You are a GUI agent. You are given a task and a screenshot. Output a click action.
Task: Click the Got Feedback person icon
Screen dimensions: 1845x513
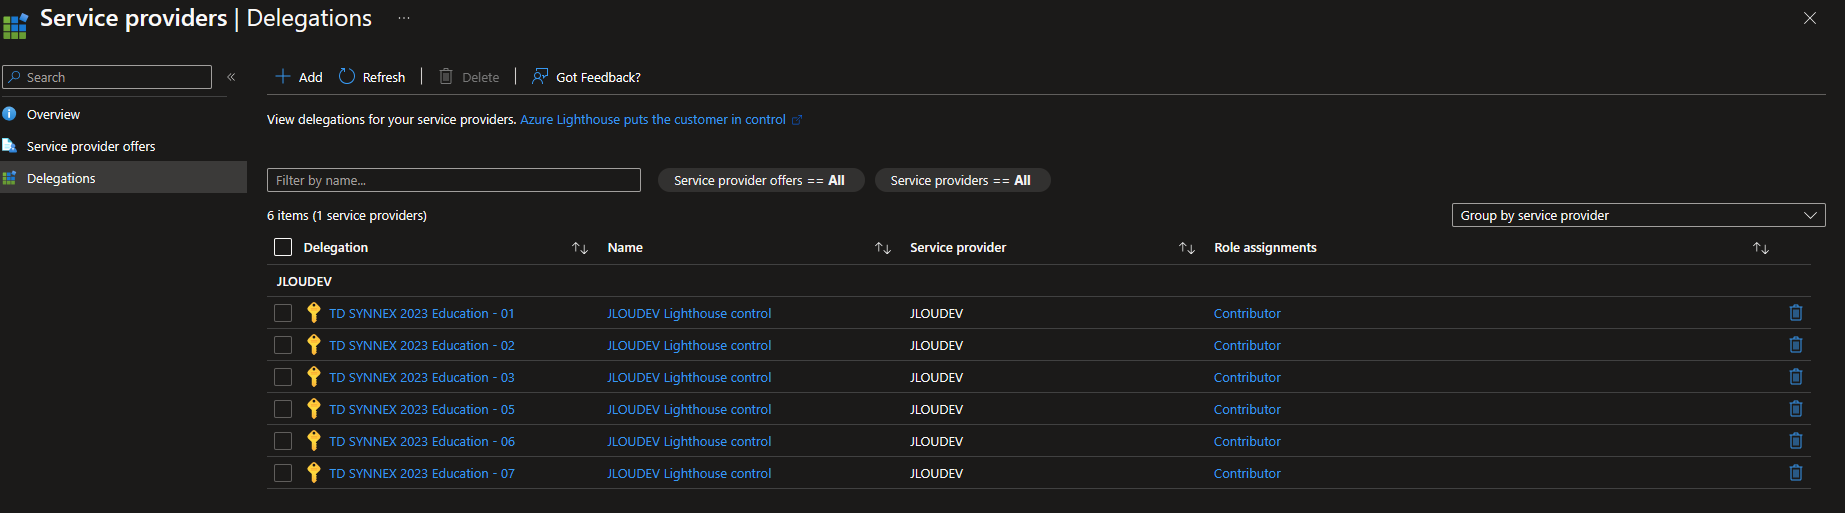click(540, 76)
